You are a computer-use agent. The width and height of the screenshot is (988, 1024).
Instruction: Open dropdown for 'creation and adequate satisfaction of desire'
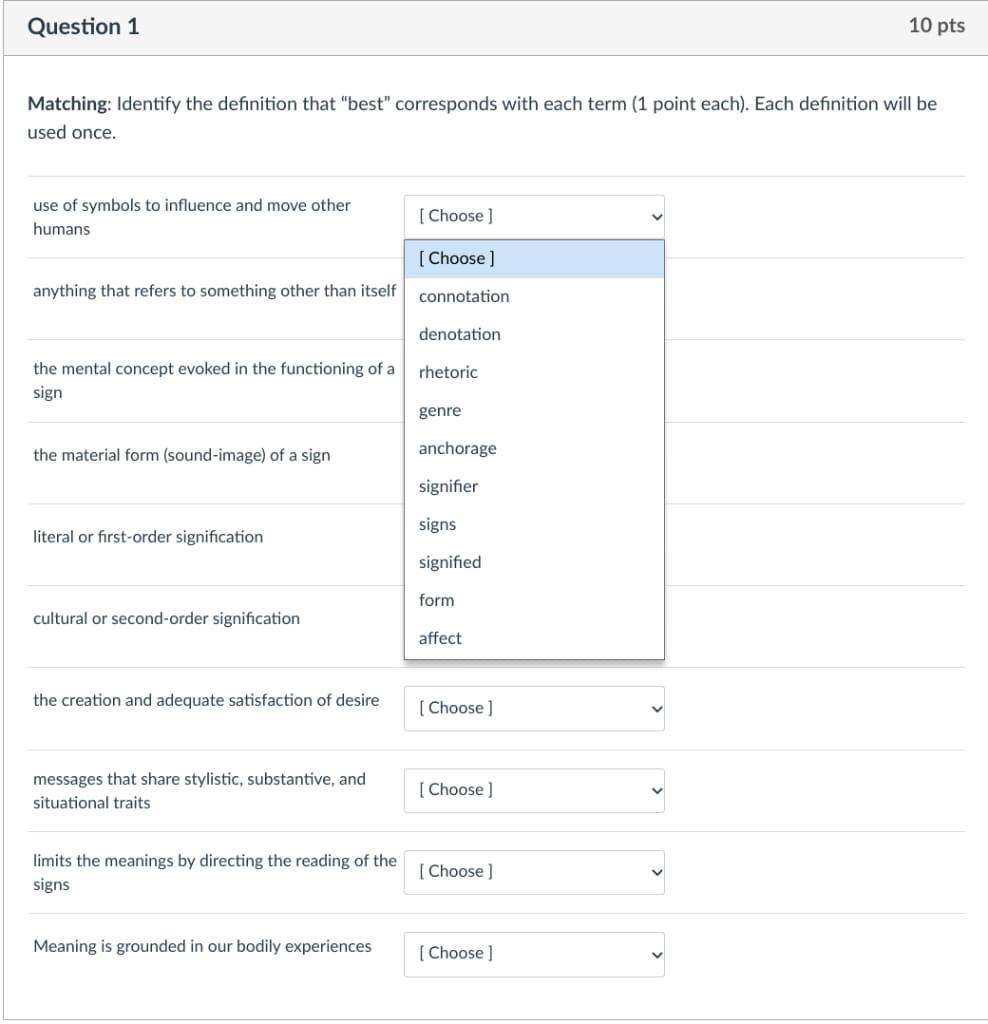534,709
